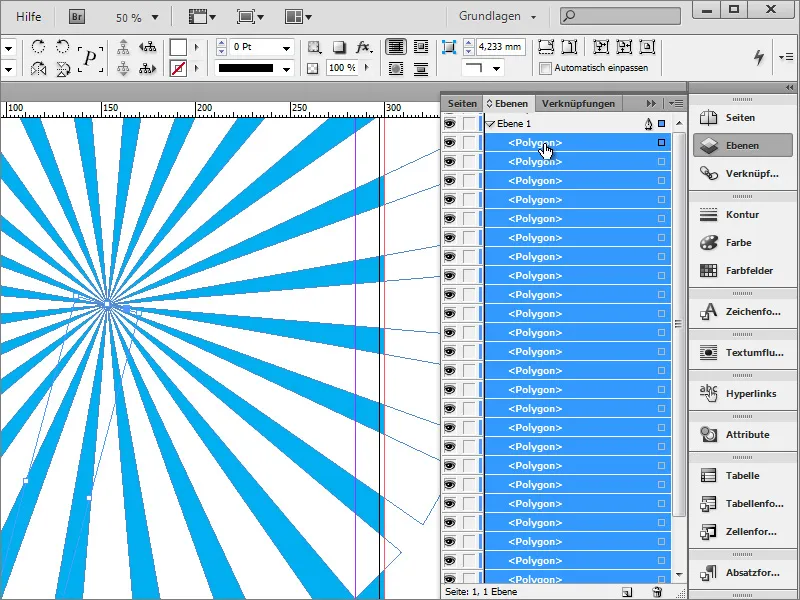The image size is (800, 600).
Task: Launch Bridge with the Br button
Action: point(76,16)
